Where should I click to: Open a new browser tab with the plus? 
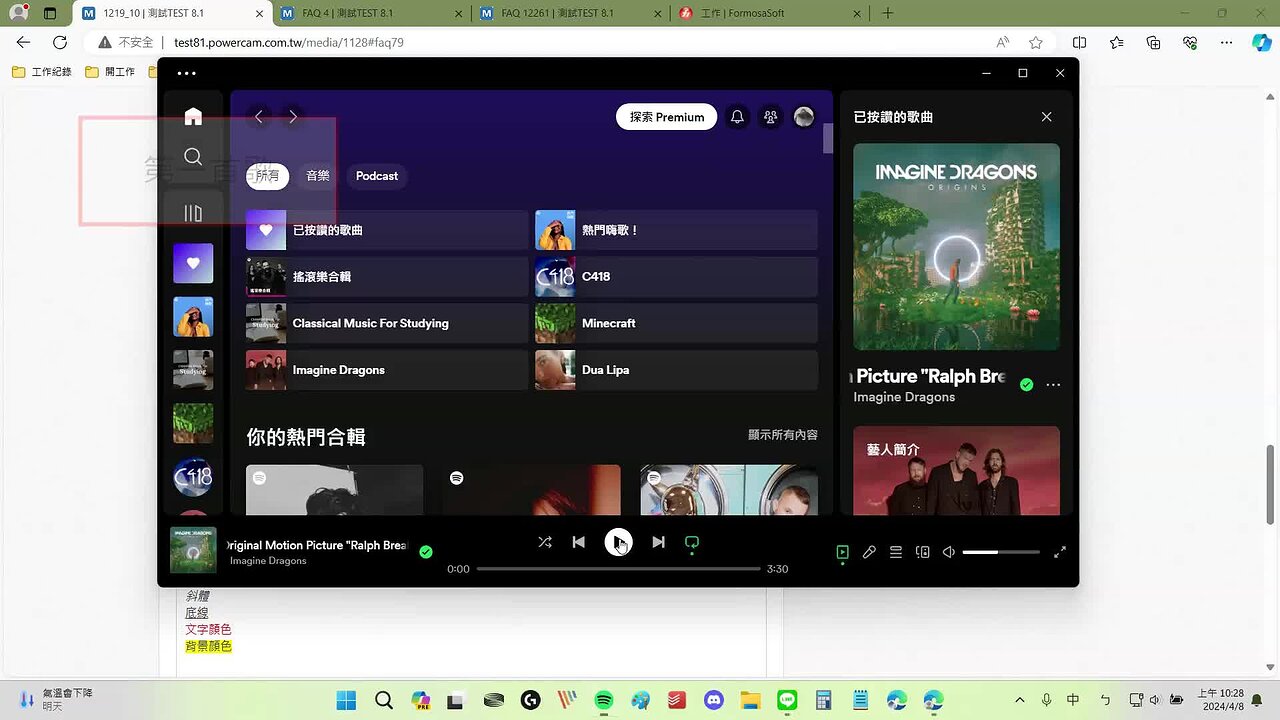point(888,14)
